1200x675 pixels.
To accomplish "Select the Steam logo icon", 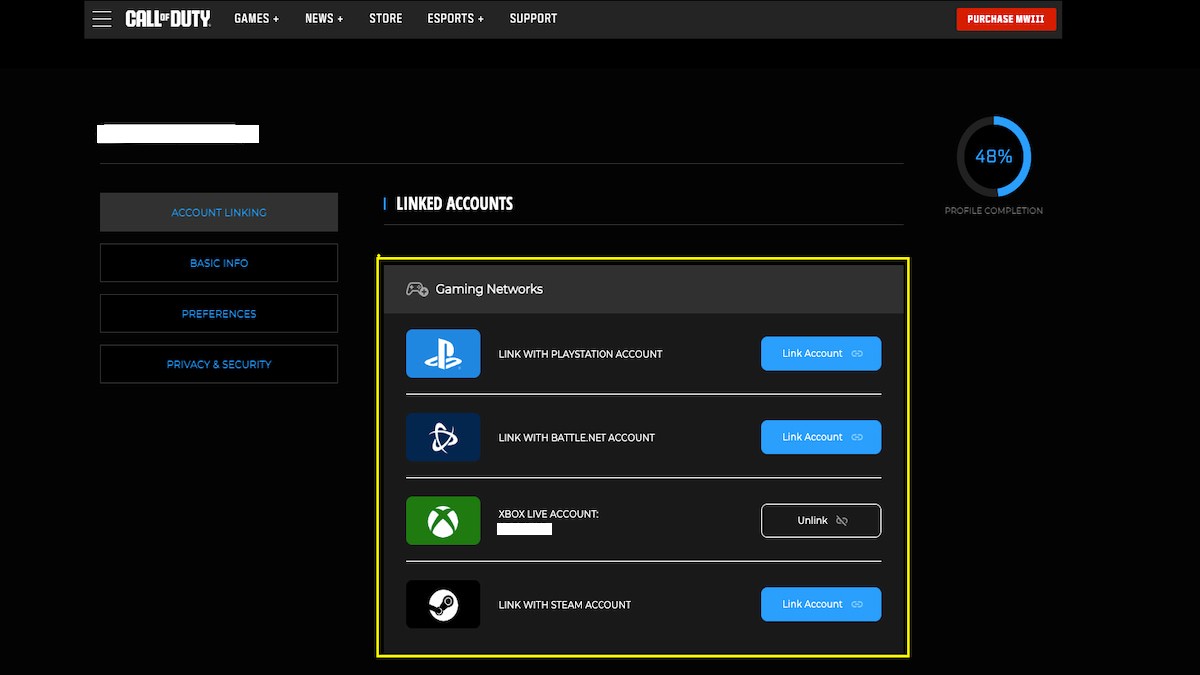I will (x=443, y=604).
